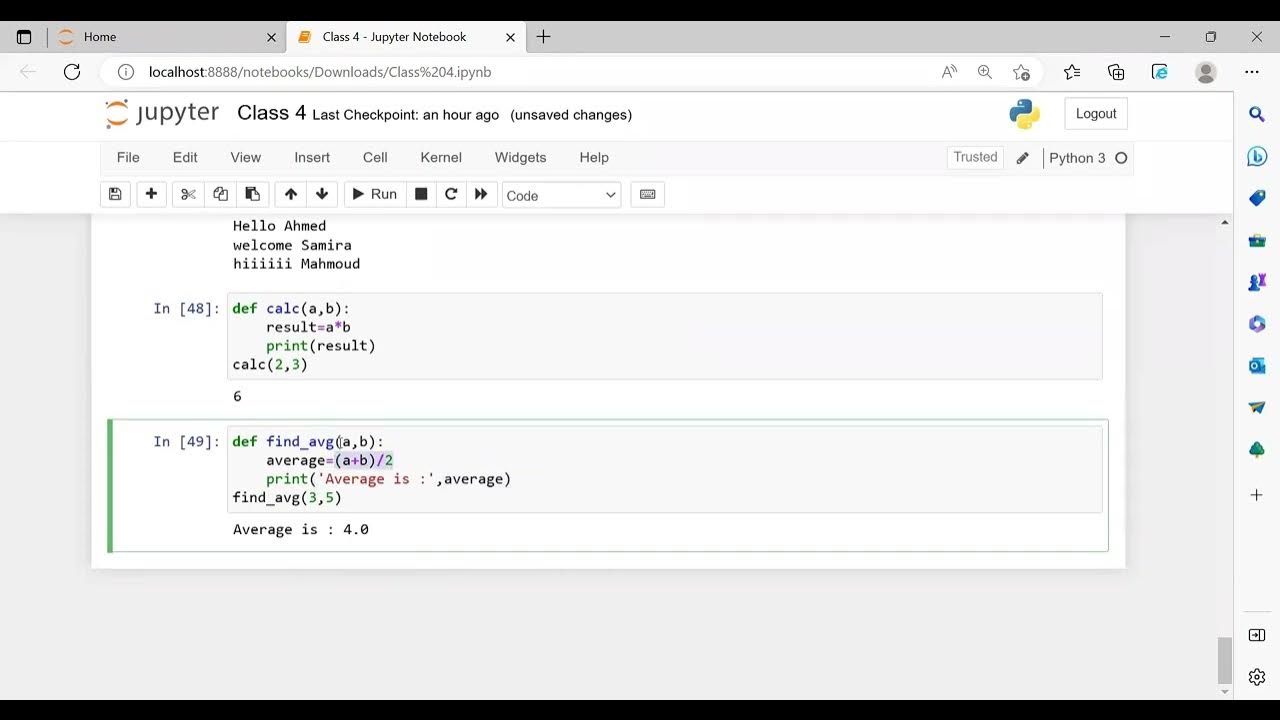Open sidebar search icon
This screenshot has width=1280, height=720.
click(1257, 114)
